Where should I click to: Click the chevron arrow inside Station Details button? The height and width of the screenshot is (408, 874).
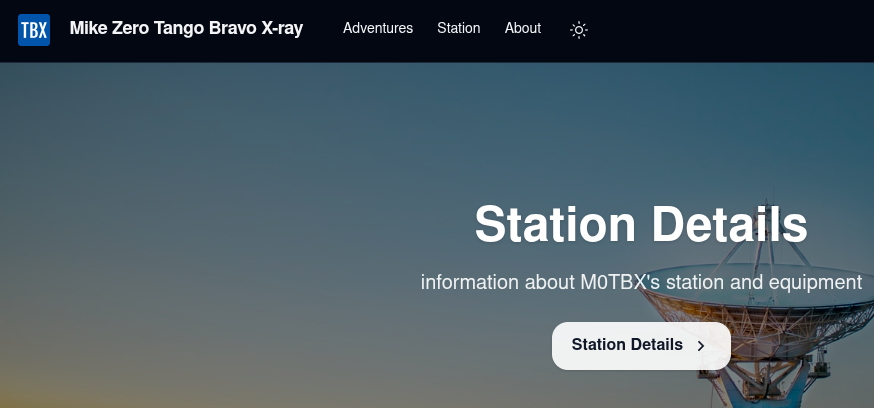pyautogui.click(x=701, y=346)
